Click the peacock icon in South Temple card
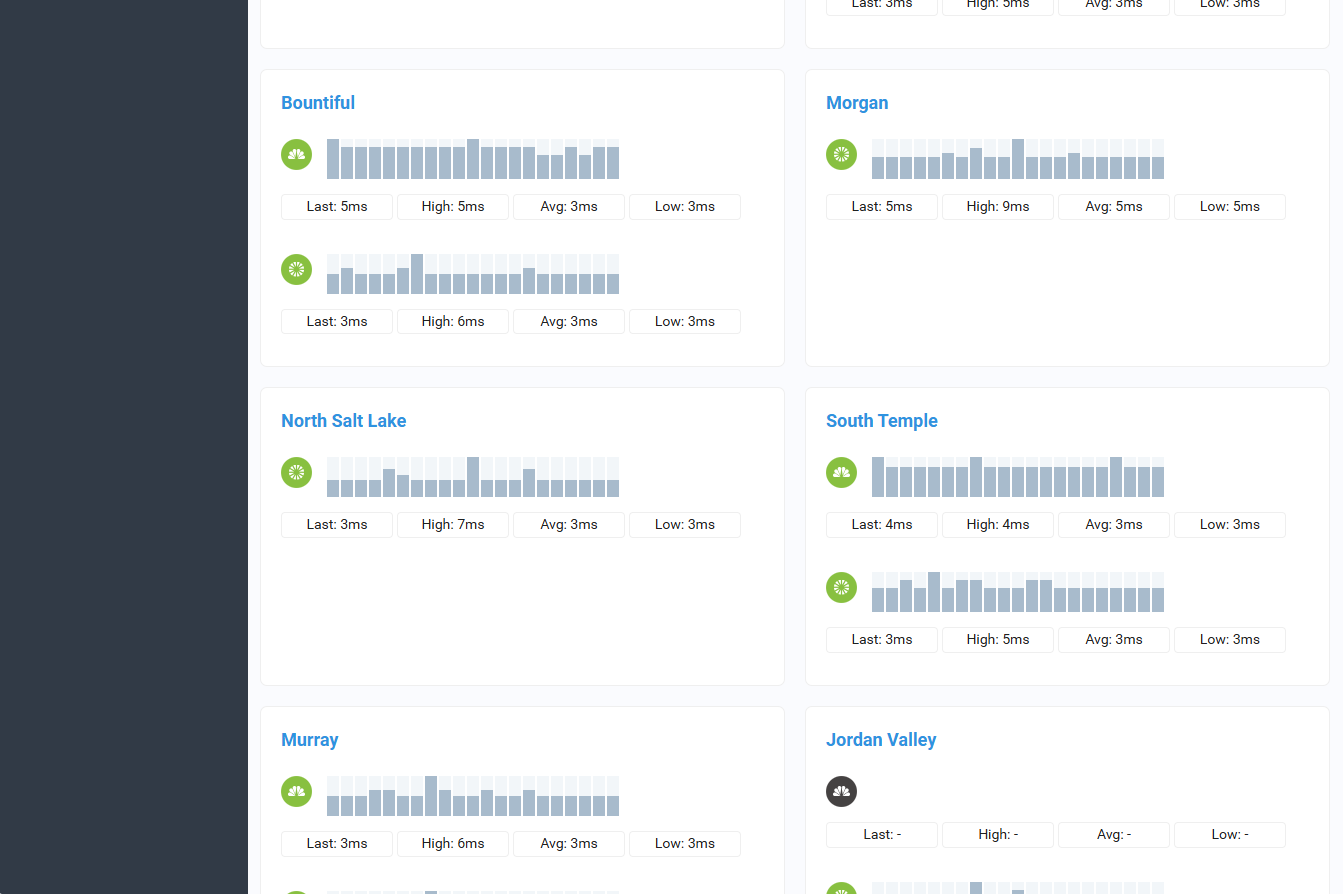The image size is (1343, 894). [841, 473]
